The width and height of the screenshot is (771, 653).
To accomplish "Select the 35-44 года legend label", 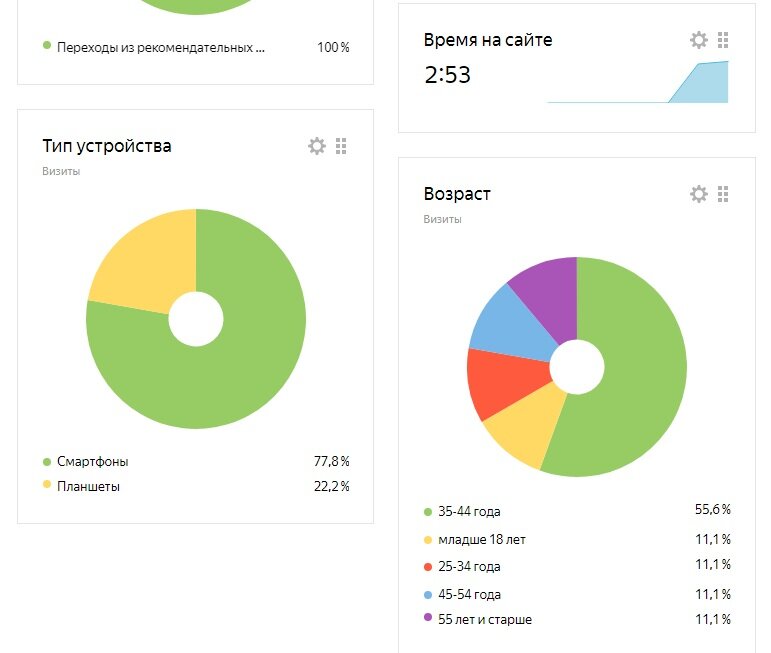I will click(469, 511).
